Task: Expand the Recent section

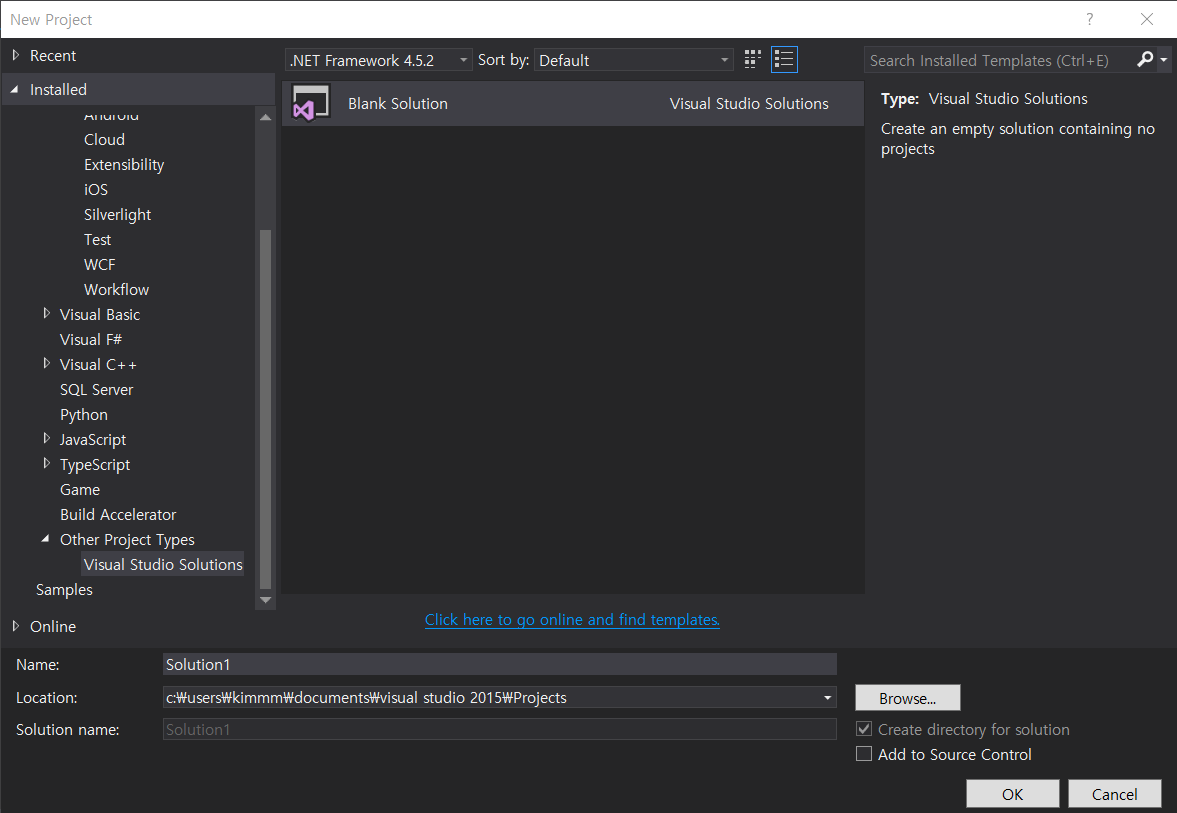Action: tap(16, 55)
